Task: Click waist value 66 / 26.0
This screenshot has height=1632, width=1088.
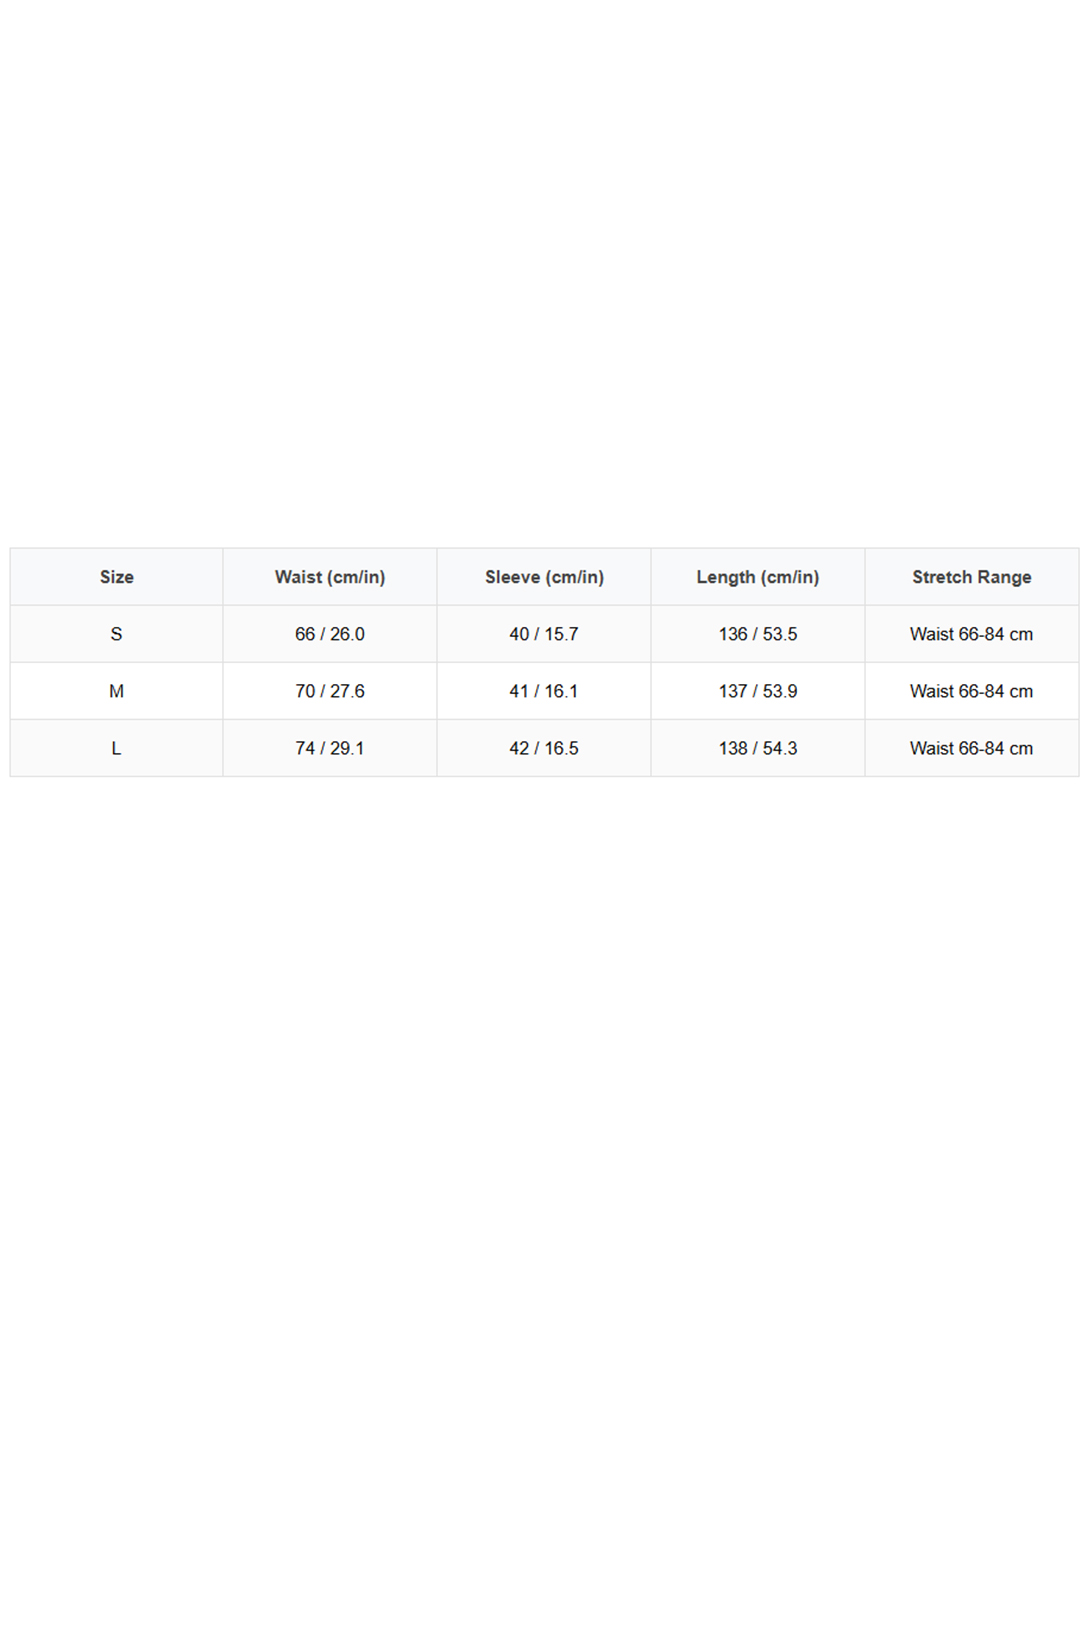Action: pyautogui.click(x=330, y=634)
